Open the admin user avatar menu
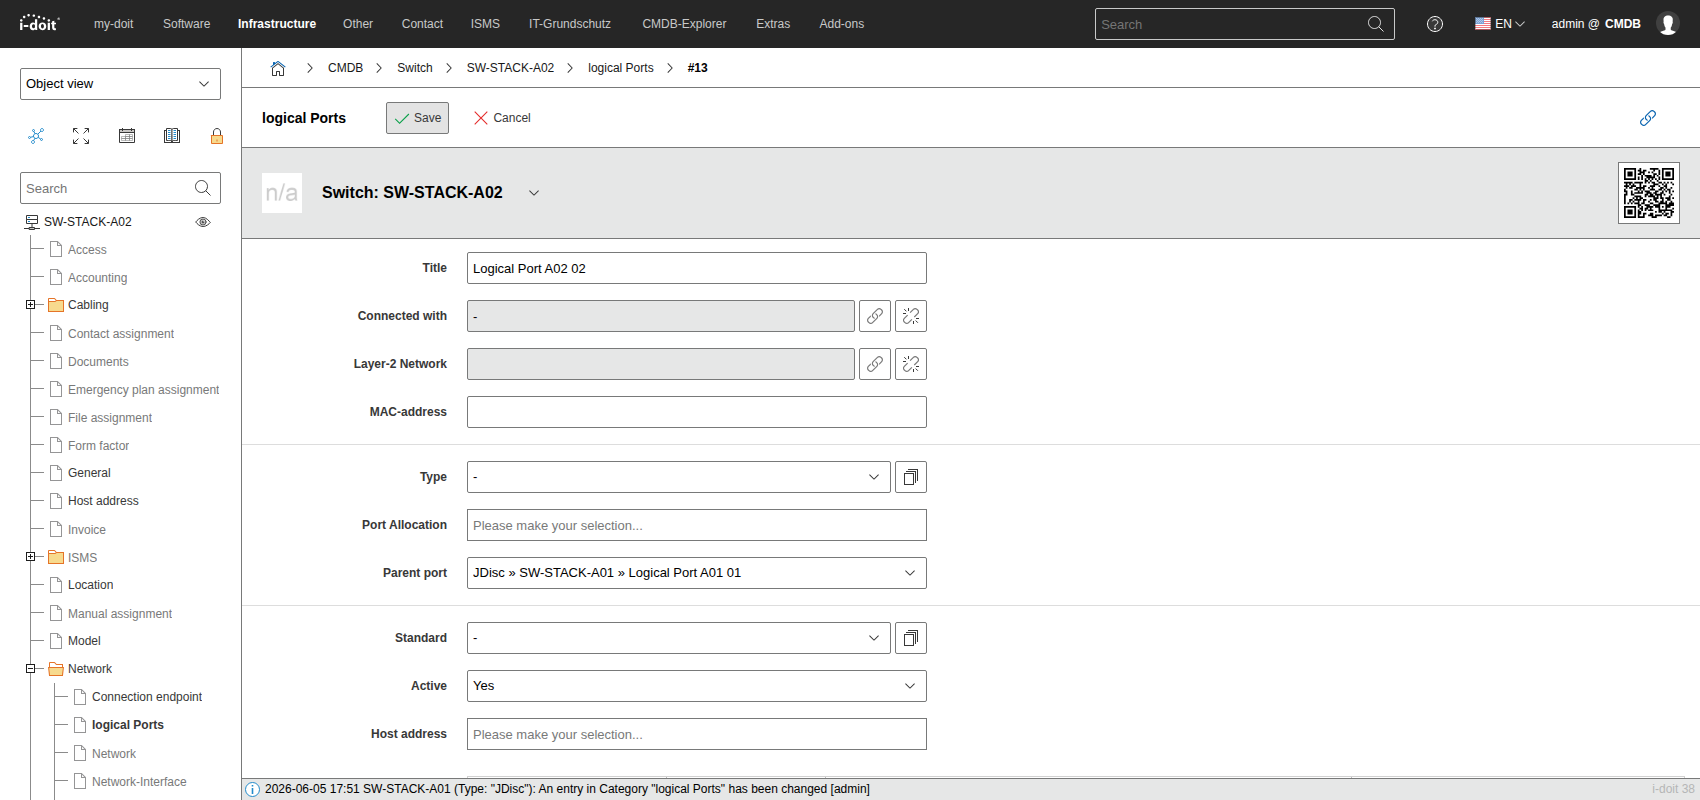 [x=1668, y=24]
